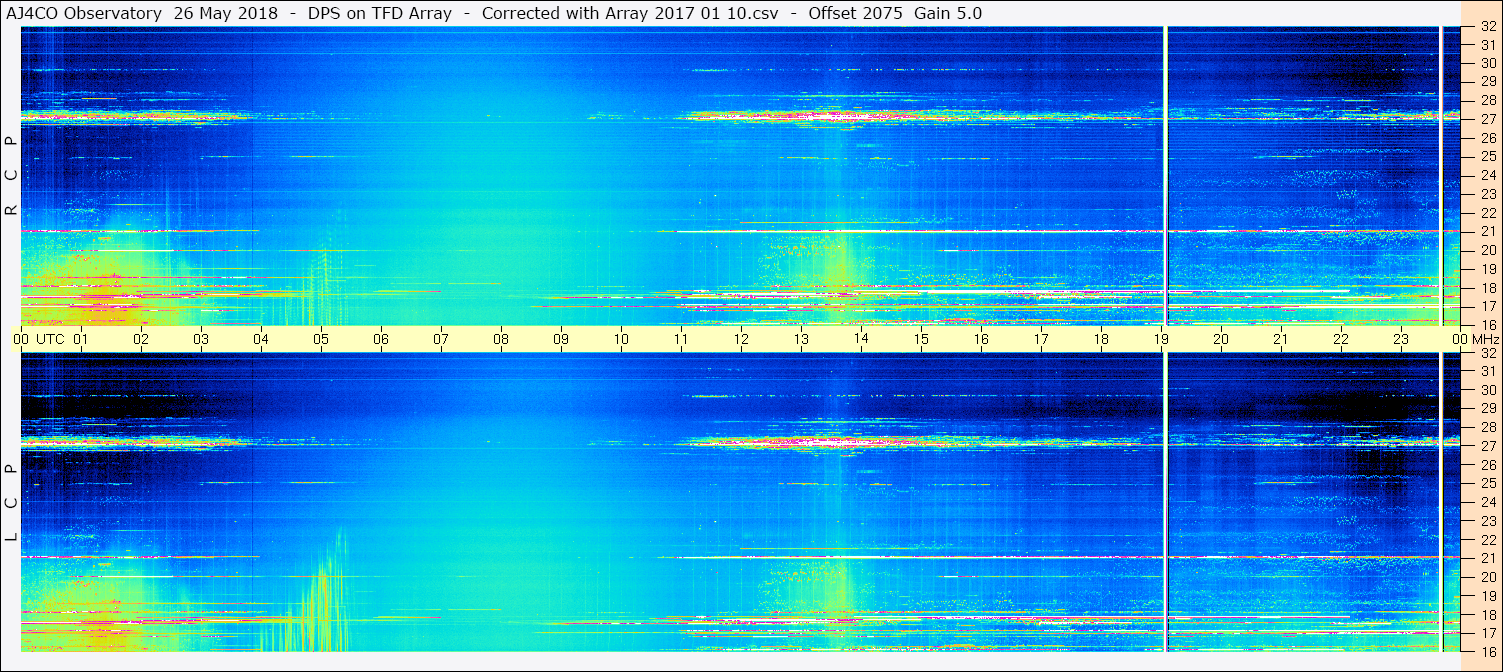Click the AJ4CO Observatory title text
1503x672 pixels.
click(x=84, y=13)
